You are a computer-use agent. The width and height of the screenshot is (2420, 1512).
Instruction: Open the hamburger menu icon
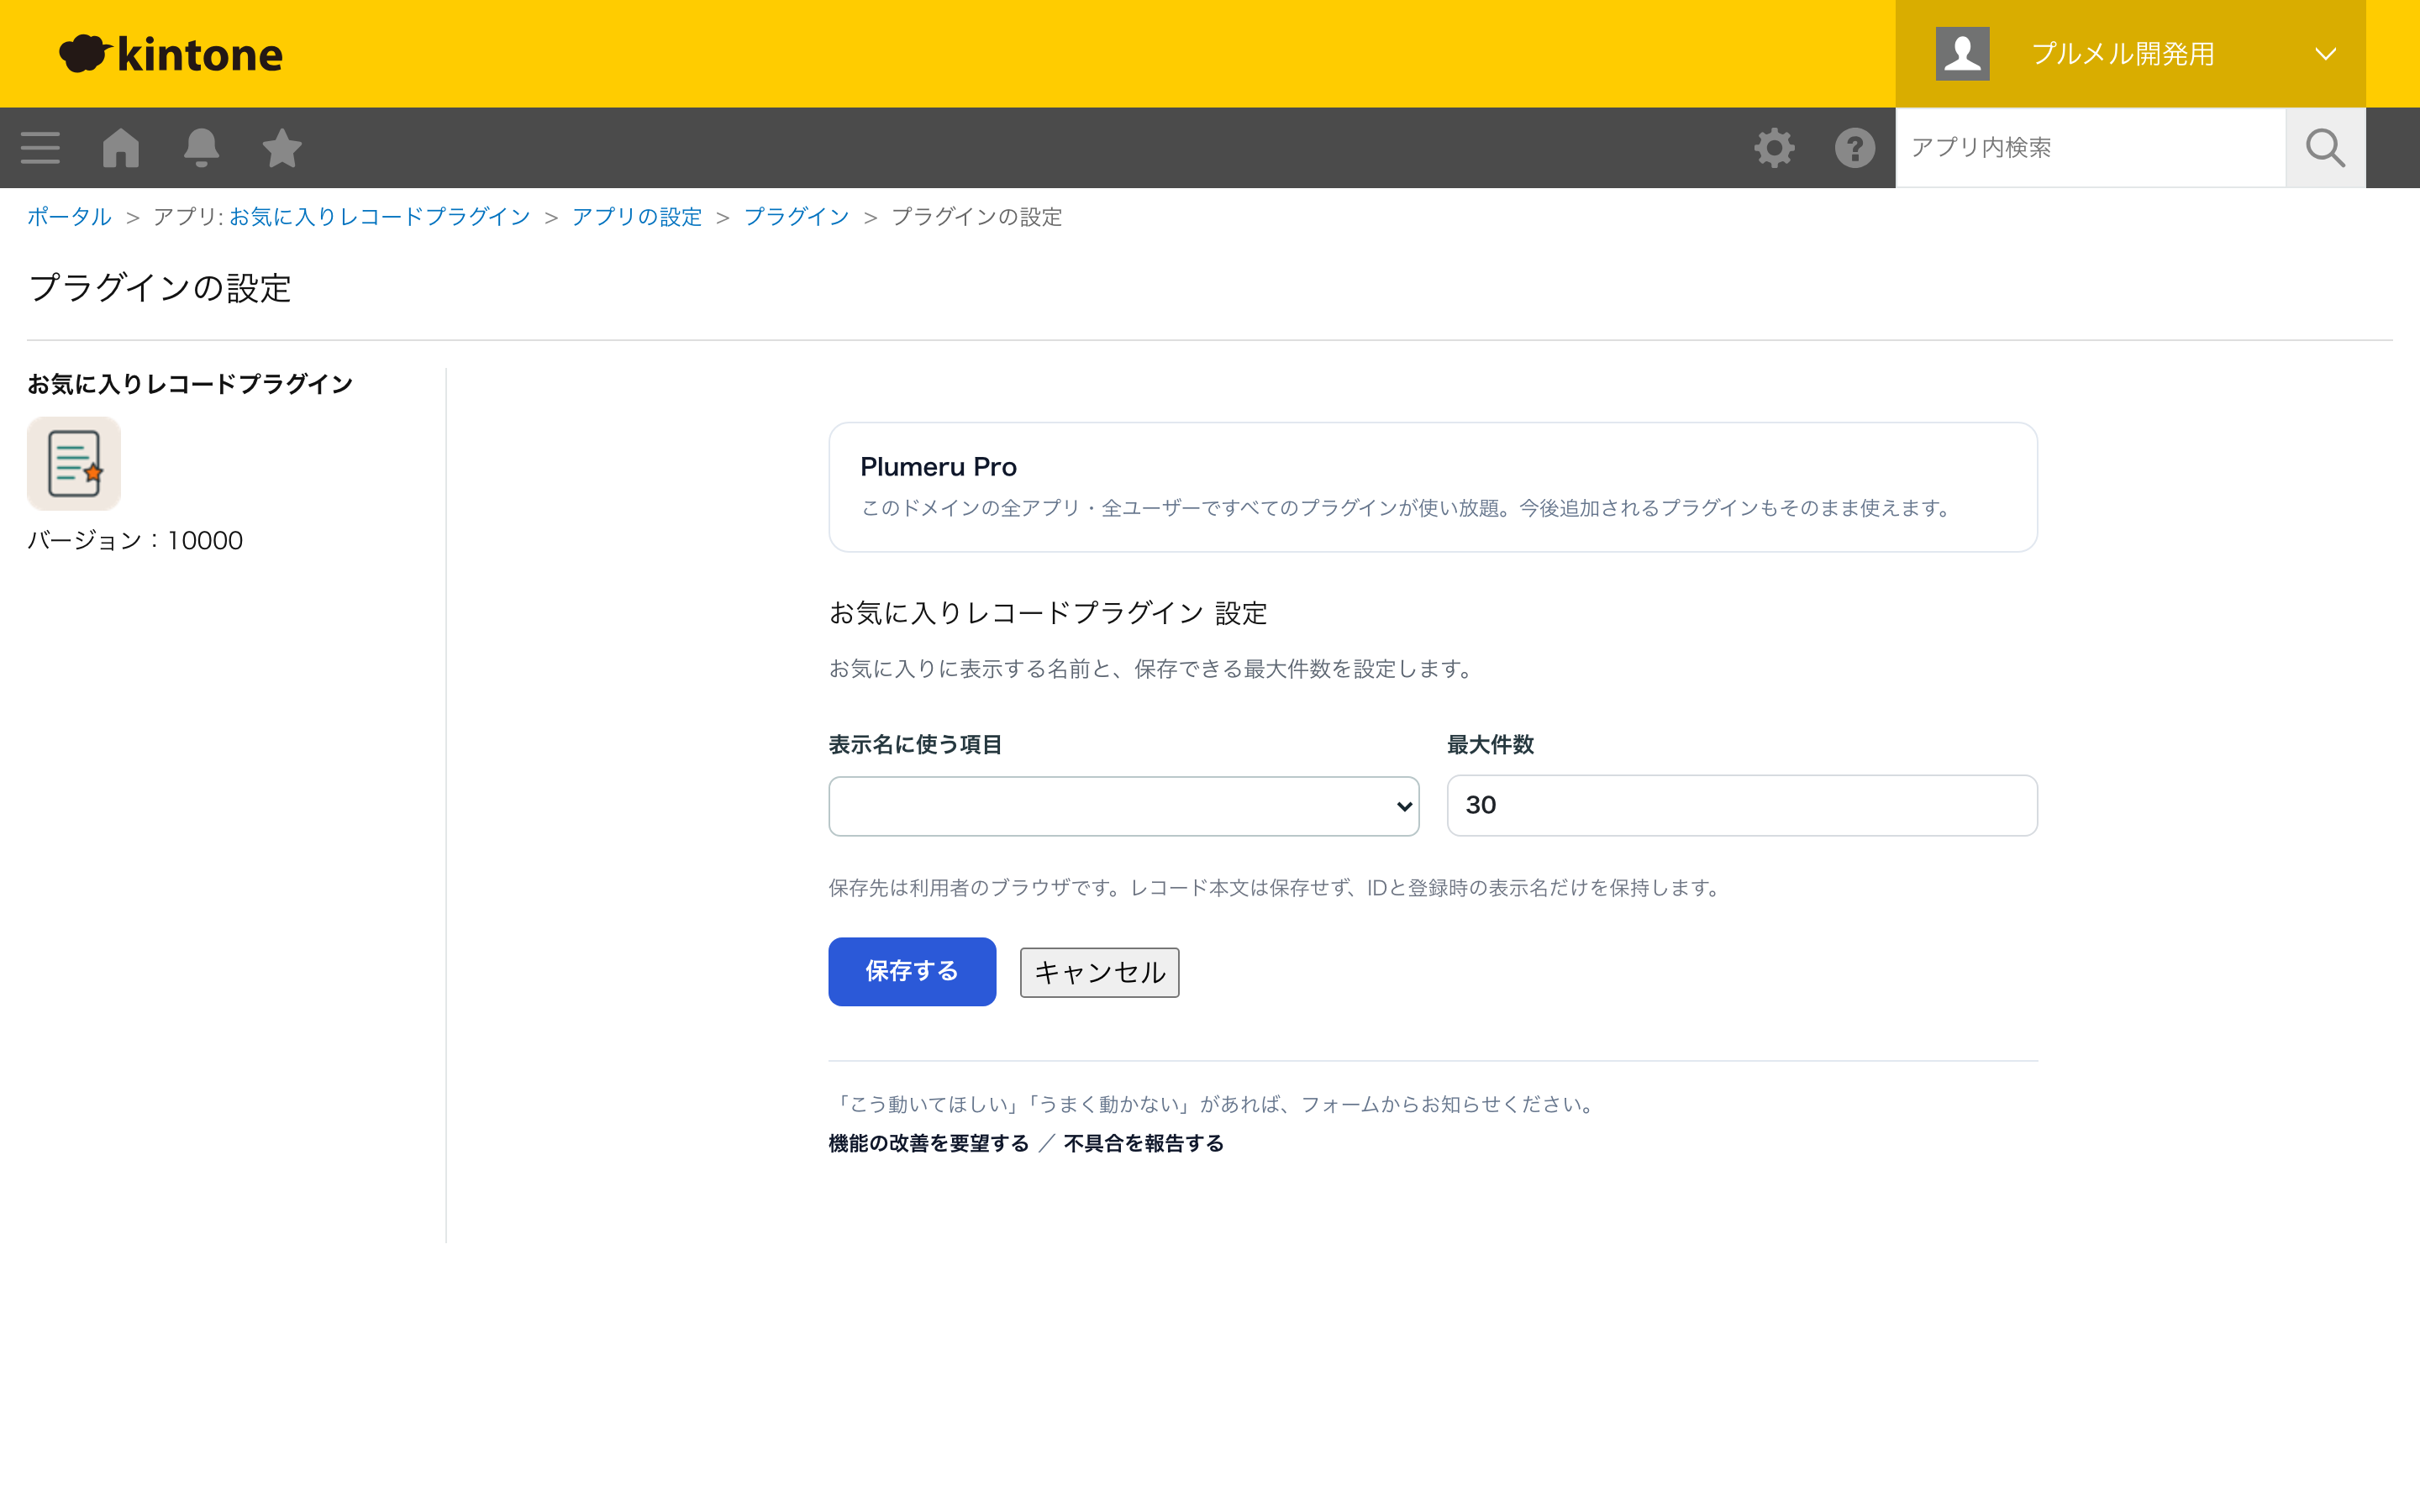point(40,147)
